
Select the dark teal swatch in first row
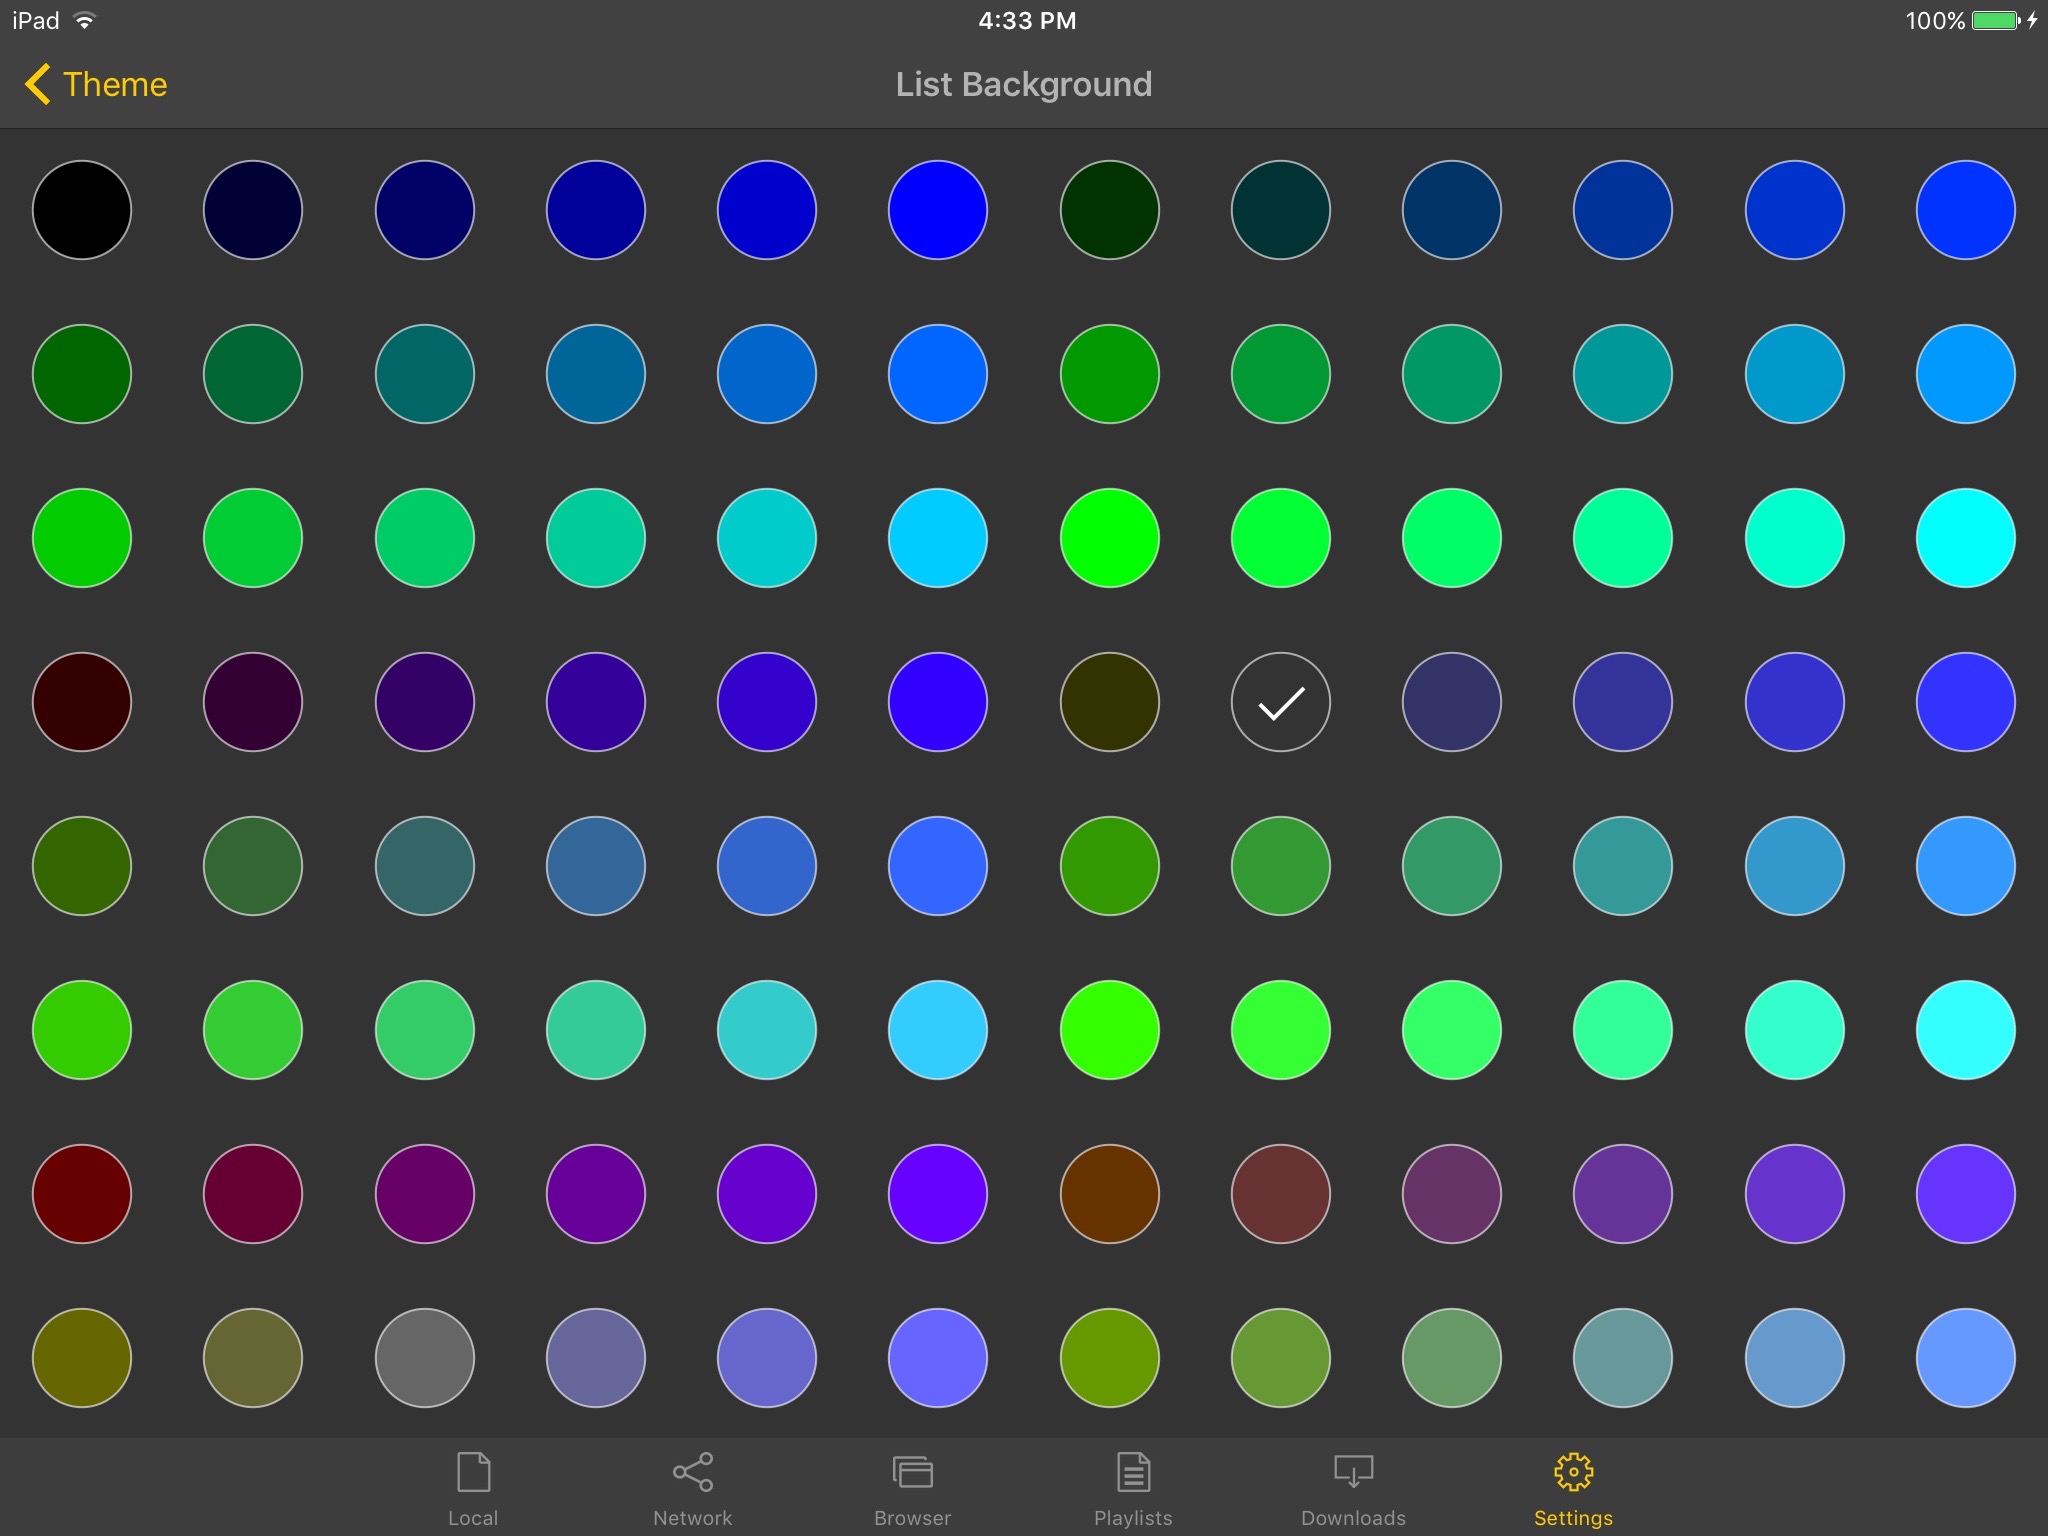coord(1281,210)
